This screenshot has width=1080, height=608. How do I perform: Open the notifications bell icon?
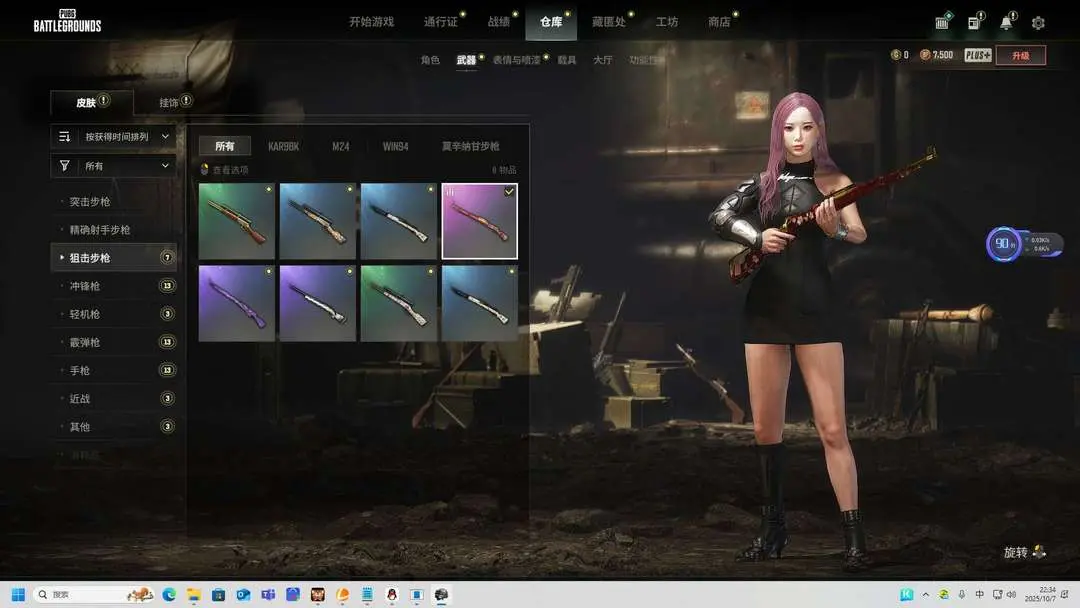pos(1006,23)
